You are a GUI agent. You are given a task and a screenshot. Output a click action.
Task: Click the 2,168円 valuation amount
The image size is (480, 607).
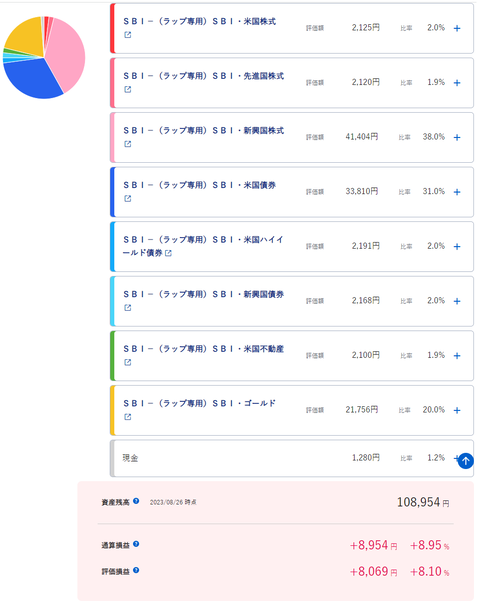click(365, 300)
